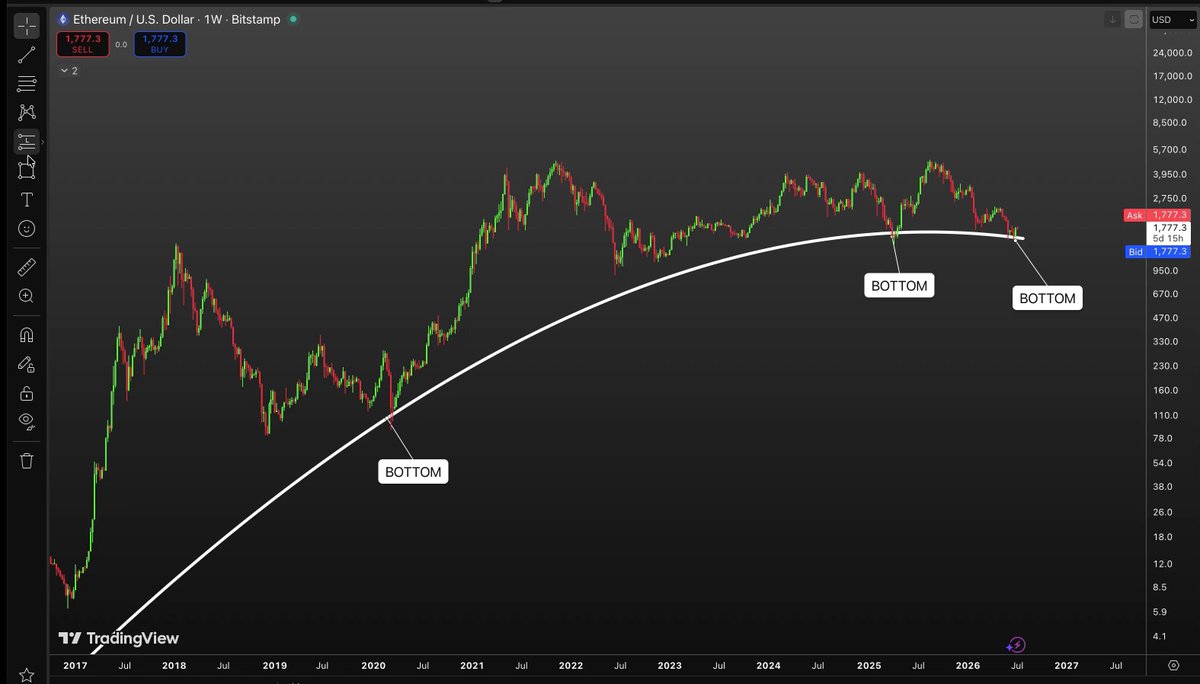Image resolution: width=1200 pixels, height=684 pixels.
Task: Click the Ethereum logo beside the symbol name
Action: click(63, 19)
